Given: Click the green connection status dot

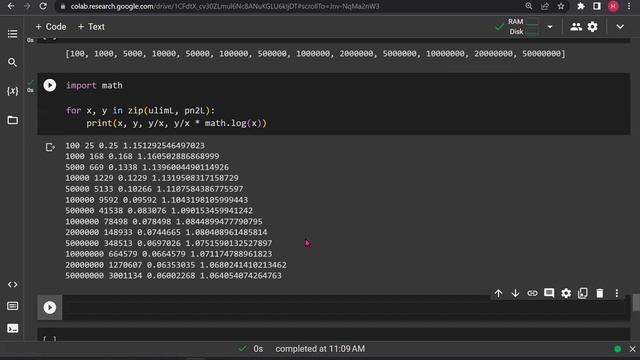Looking at the screenshot, I should (x=618, y=349).
